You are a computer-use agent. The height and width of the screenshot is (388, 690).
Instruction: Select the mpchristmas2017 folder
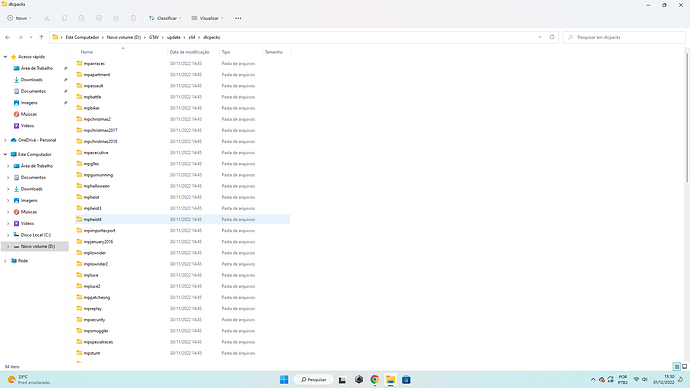point(100,130)
